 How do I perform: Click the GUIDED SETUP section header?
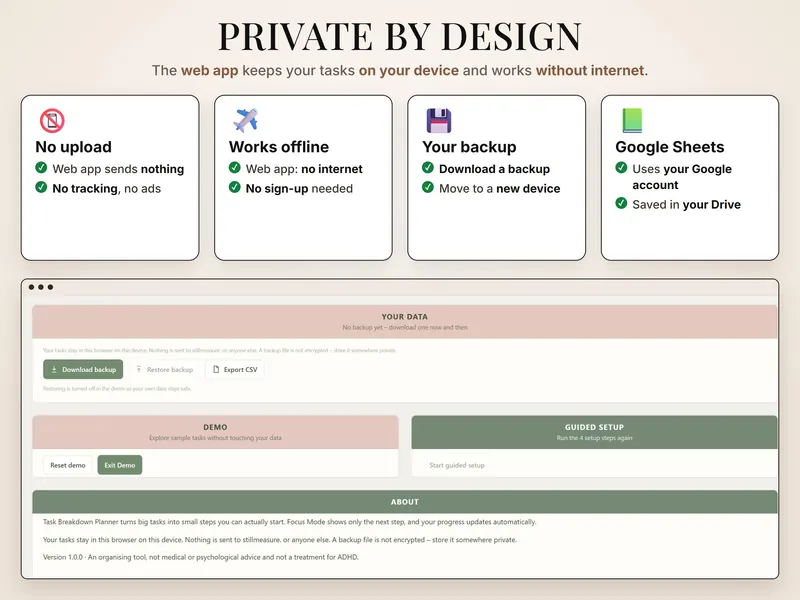coord(594,432)
